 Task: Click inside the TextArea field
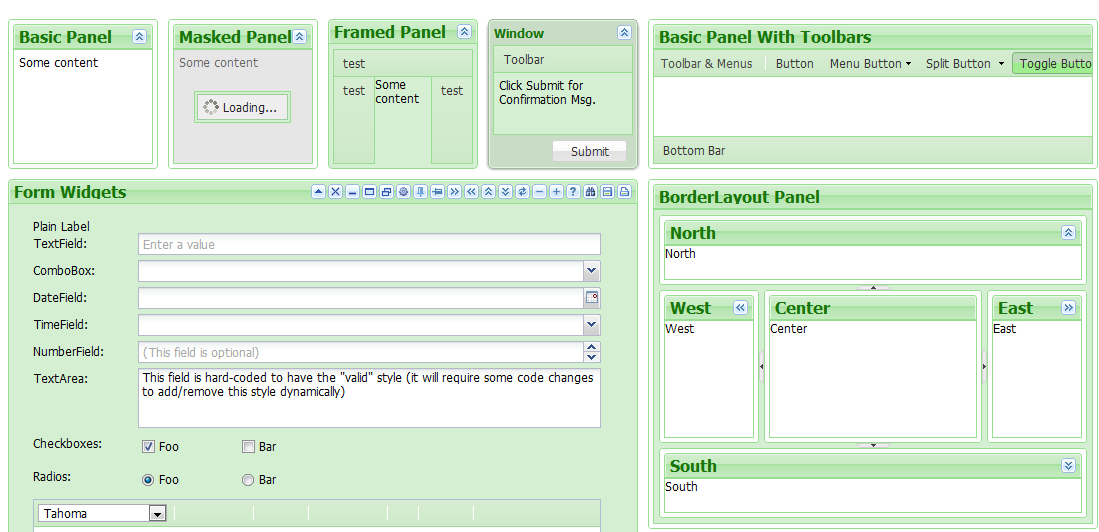[369, 398]
